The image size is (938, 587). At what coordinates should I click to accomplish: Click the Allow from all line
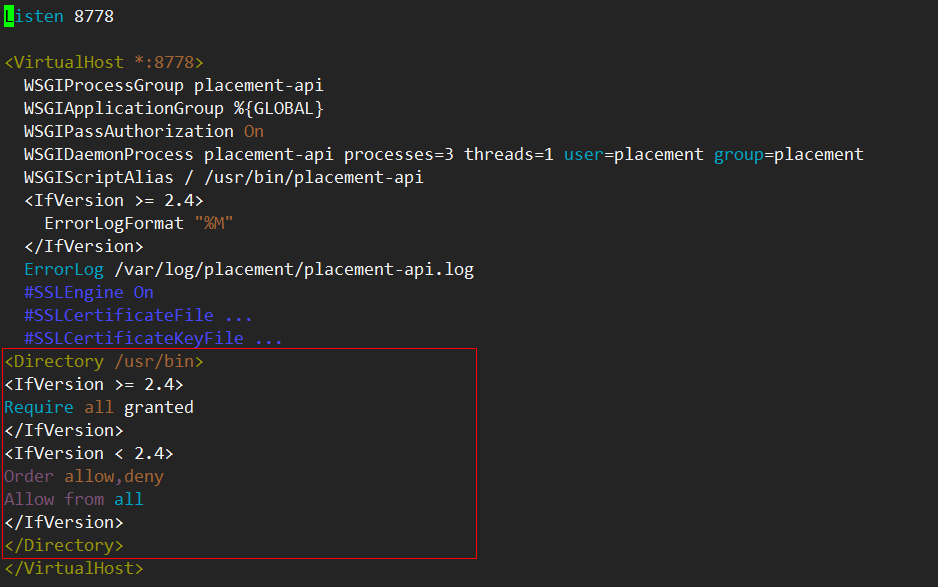74,500
